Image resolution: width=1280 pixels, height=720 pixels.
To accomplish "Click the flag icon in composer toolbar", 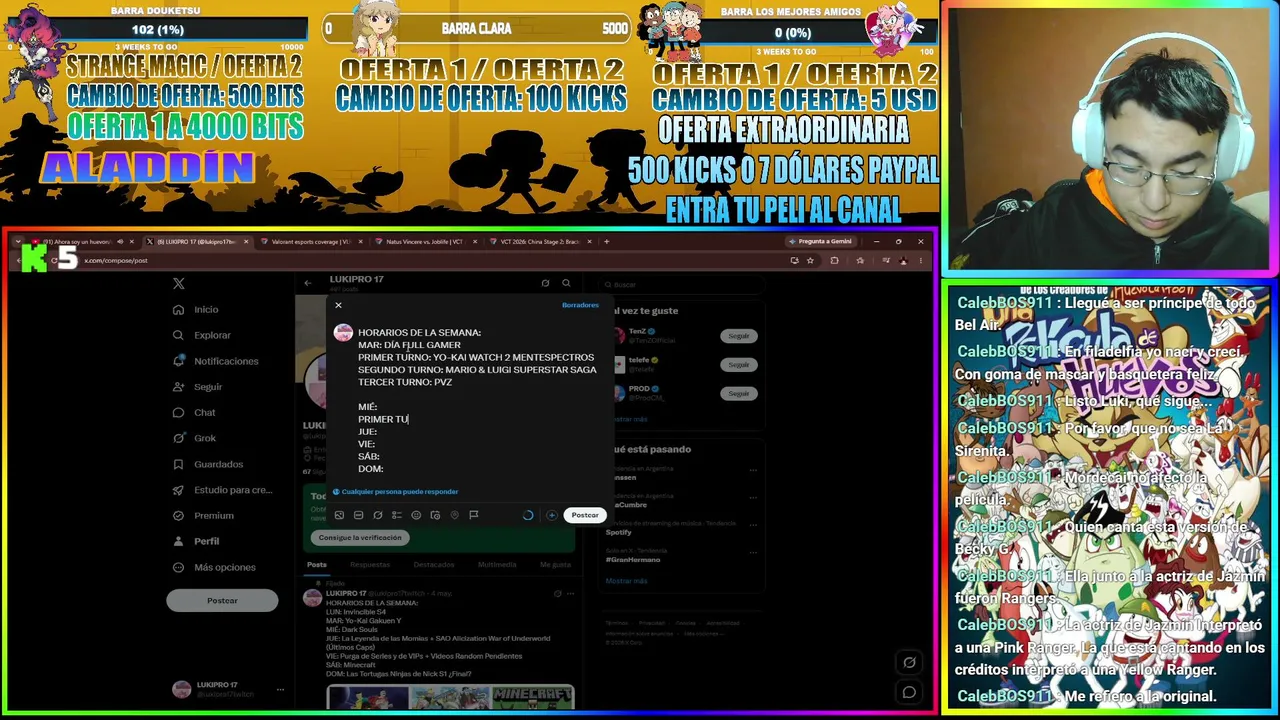I will point(474,515).
